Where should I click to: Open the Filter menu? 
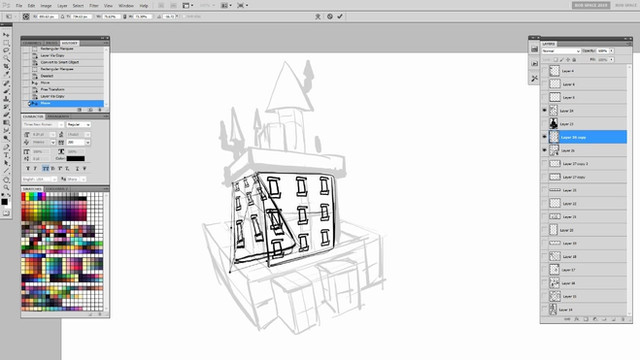click(x=94, y=6)
